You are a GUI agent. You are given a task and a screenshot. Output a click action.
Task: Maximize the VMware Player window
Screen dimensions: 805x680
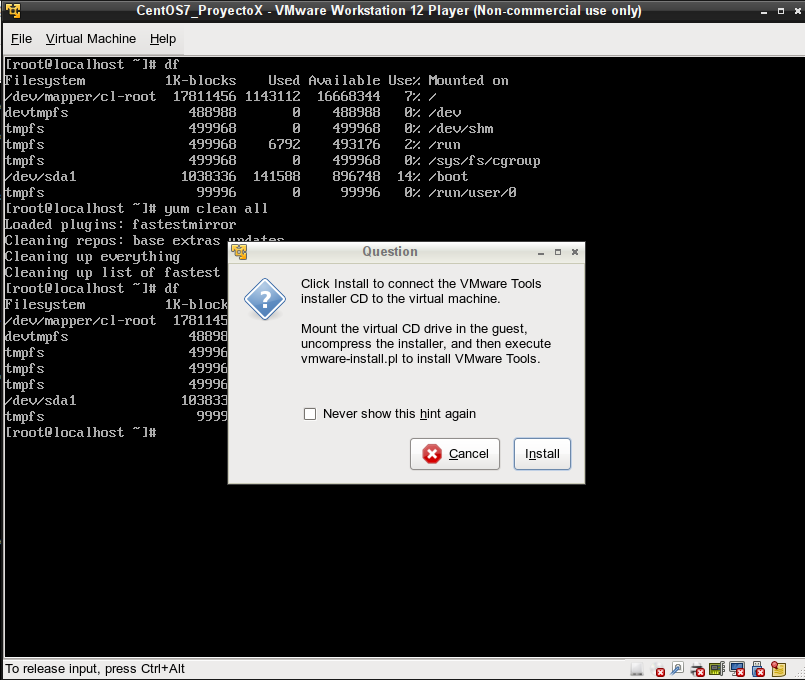click(781, 11)
